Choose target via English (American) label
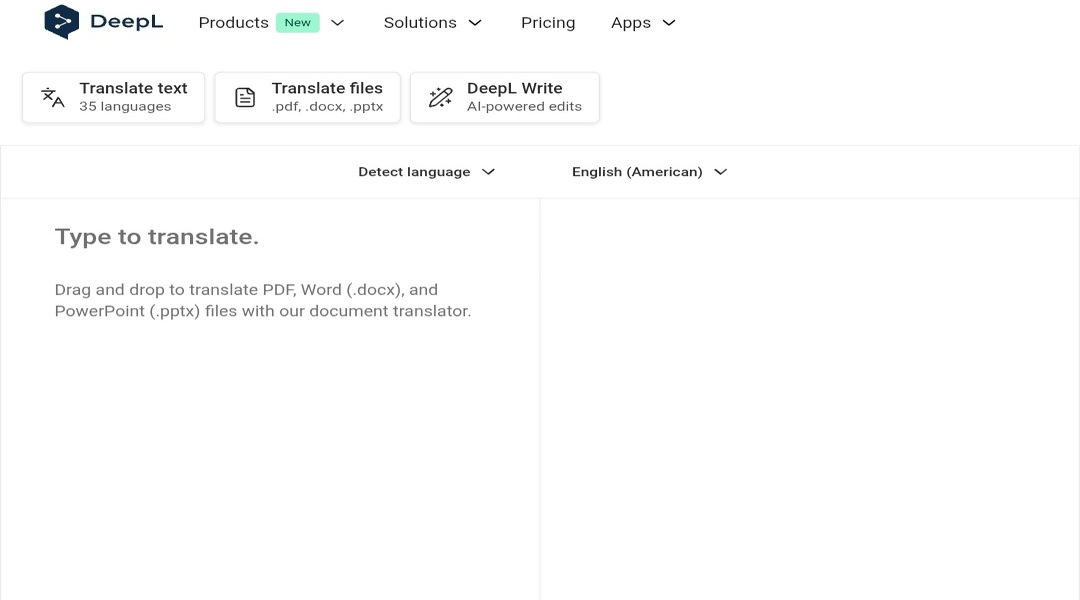 [637, 172]
